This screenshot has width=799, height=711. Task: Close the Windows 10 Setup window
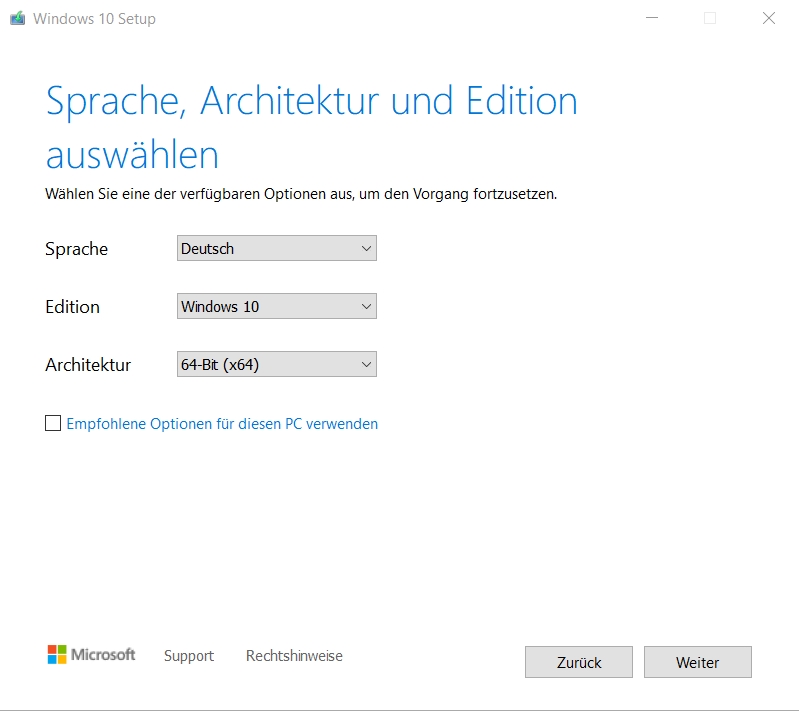[768, 18]
